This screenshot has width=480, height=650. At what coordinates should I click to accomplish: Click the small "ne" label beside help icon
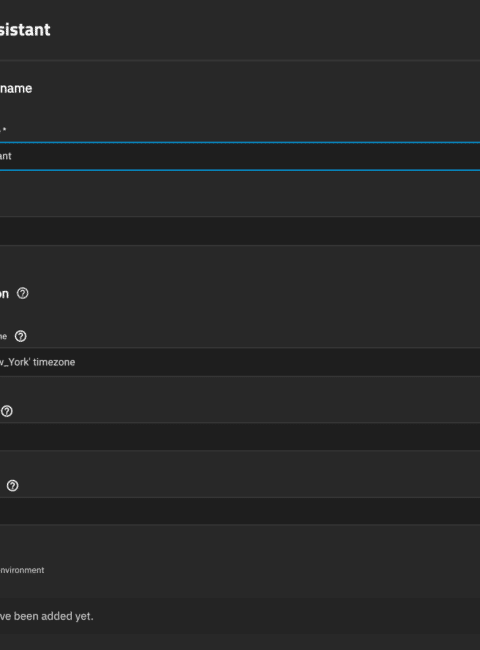tap(3, 337)
